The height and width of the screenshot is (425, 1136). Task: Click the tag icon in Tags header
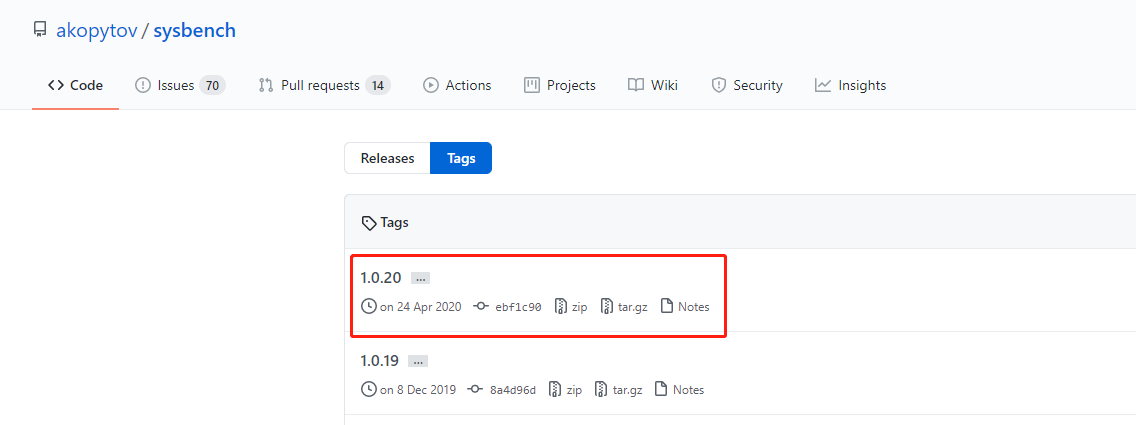click(x=369, y=223)
